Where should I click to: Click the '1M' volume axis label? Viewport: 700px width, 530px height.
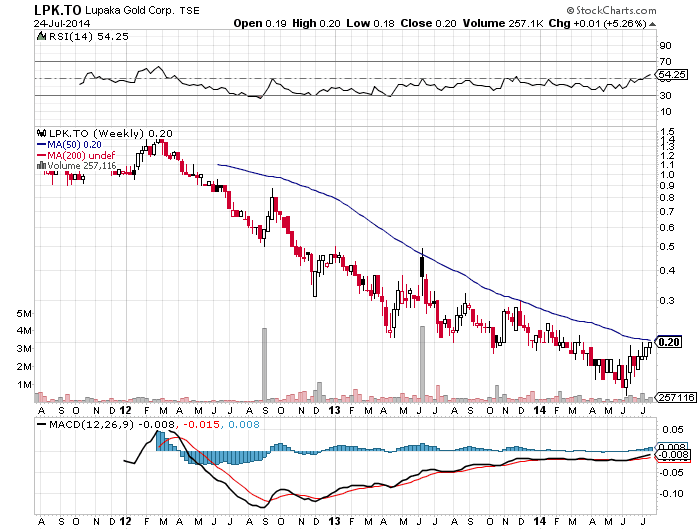[x=25, y=385]
